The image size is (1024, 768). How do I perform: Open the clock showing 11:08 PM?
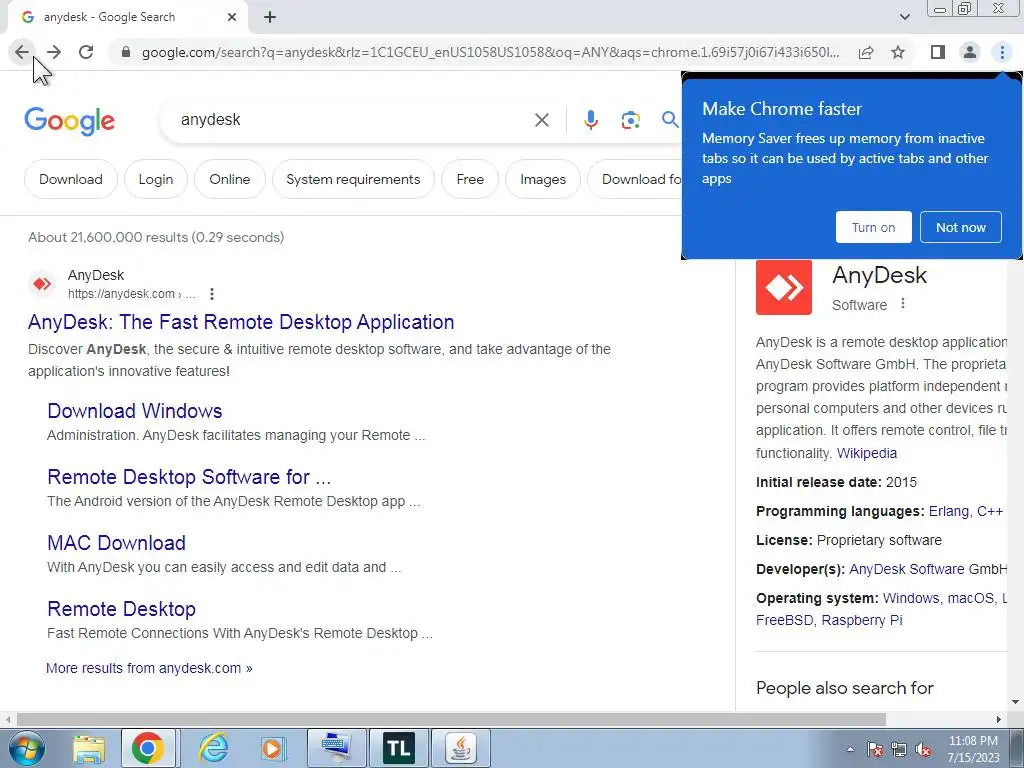[974, 749]
